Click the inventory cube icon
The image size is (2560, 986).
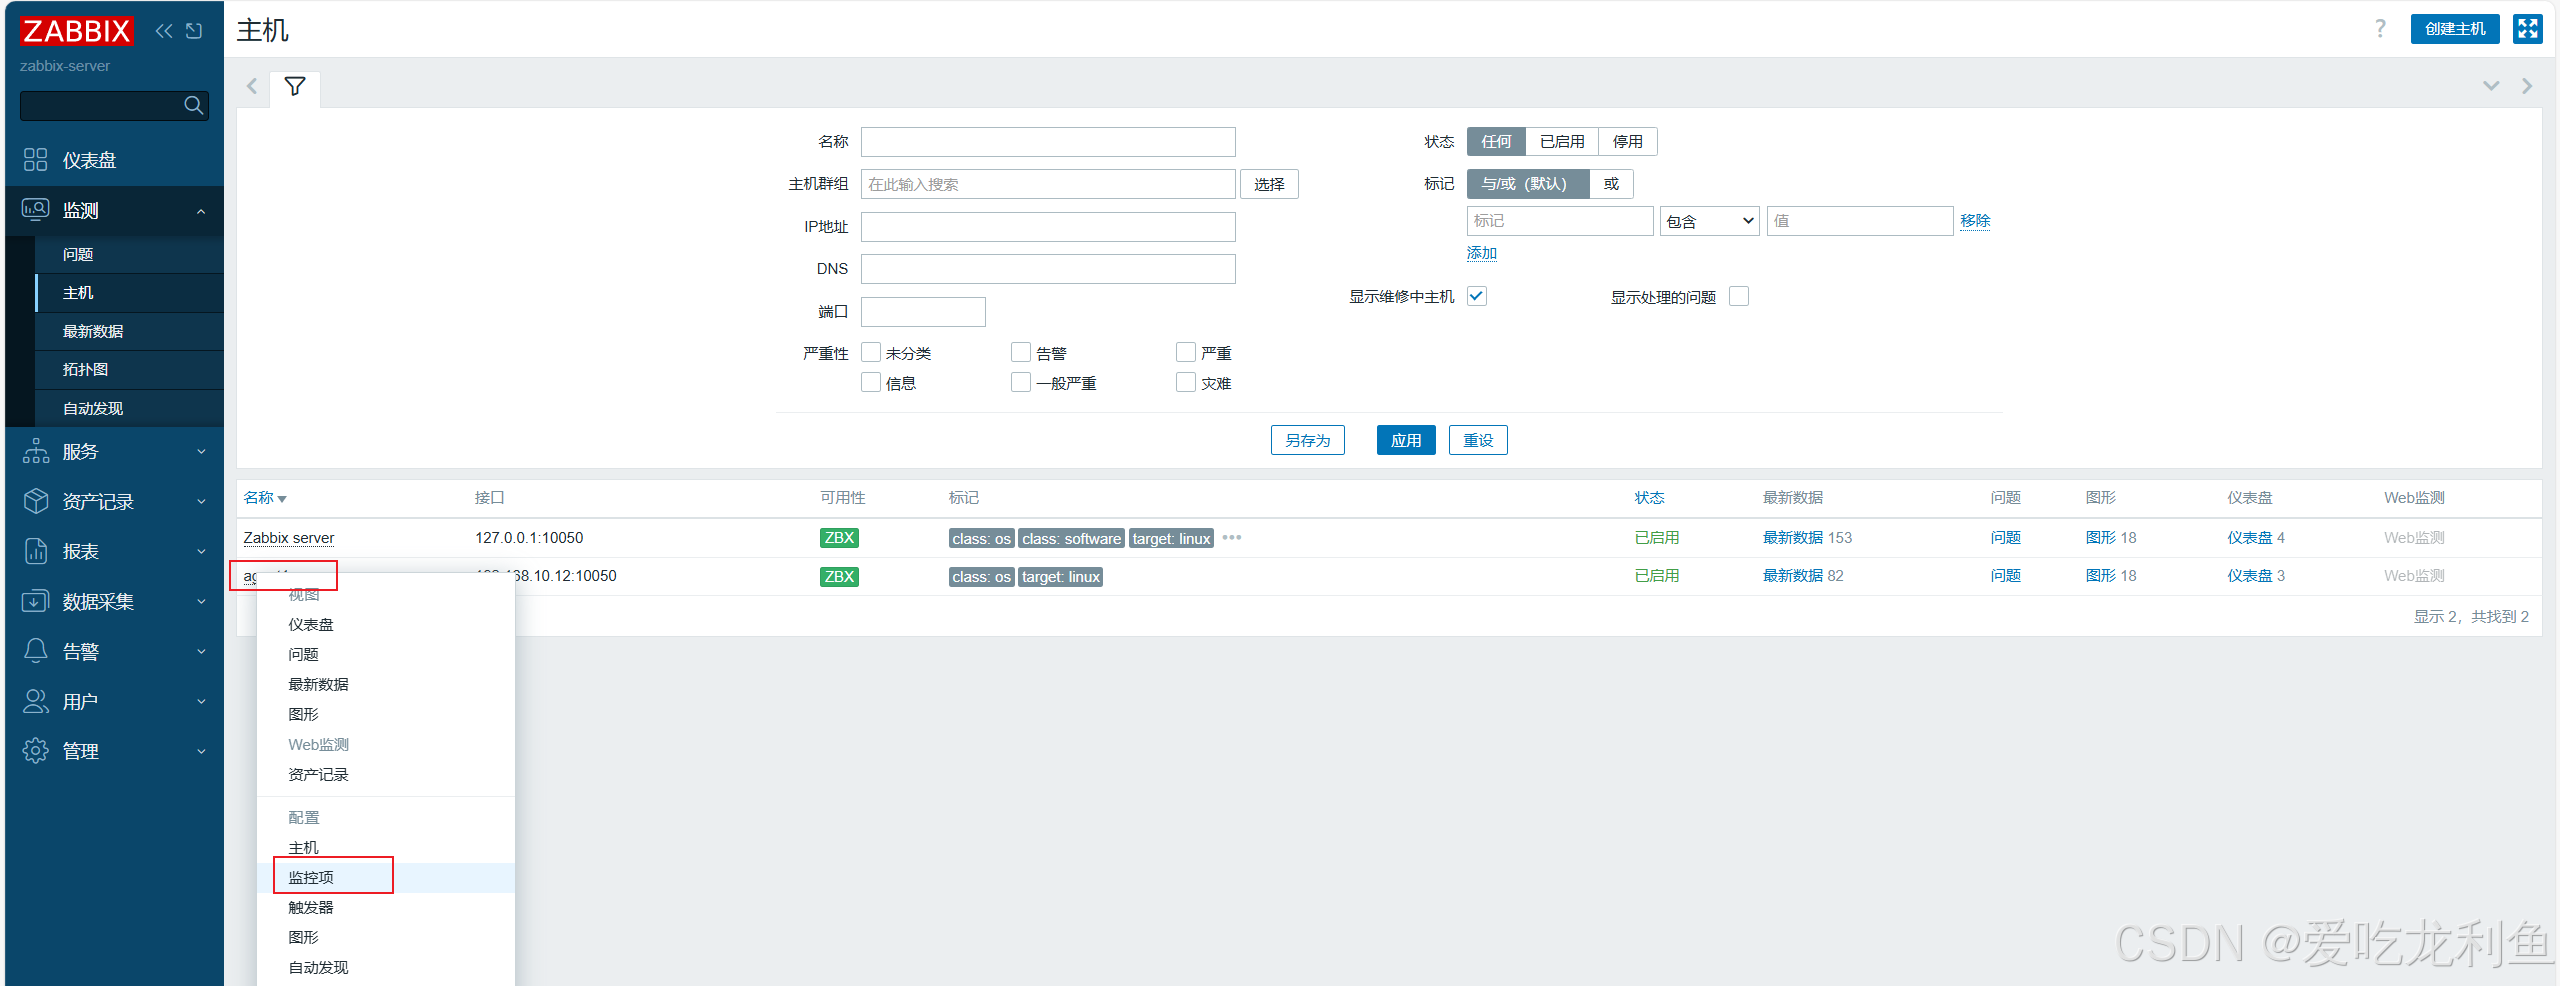[36, 501]
